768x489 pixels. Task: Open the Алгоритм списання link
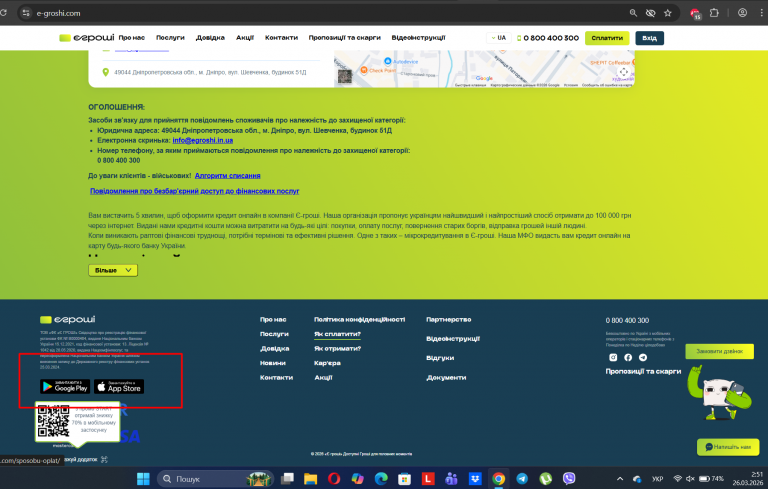coord(227,176)
